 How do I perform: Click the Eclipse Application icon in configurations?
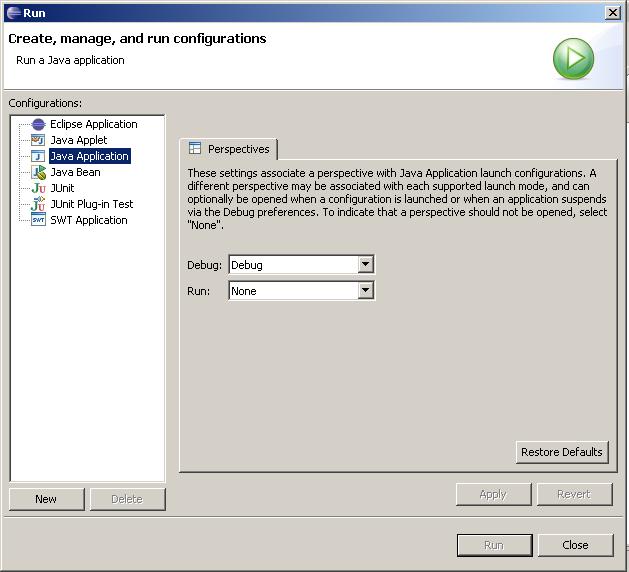38,124
